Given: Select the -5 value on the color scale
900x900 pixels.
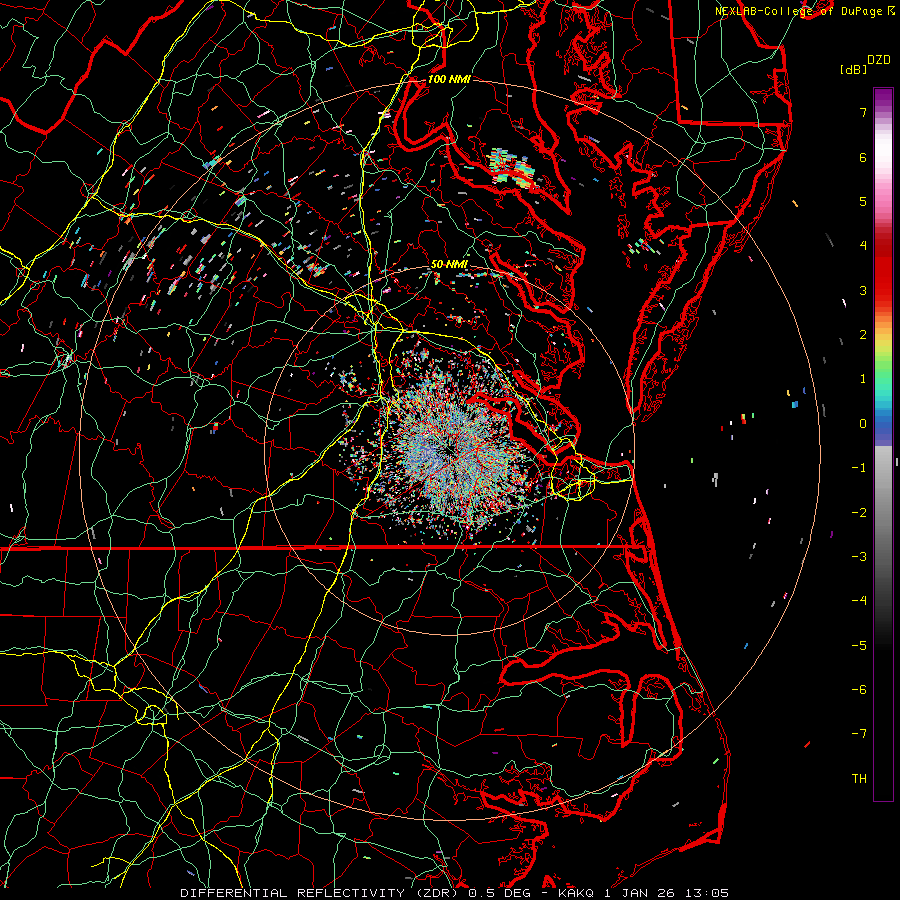Looking at the screenshot, I should click(859, 645).
